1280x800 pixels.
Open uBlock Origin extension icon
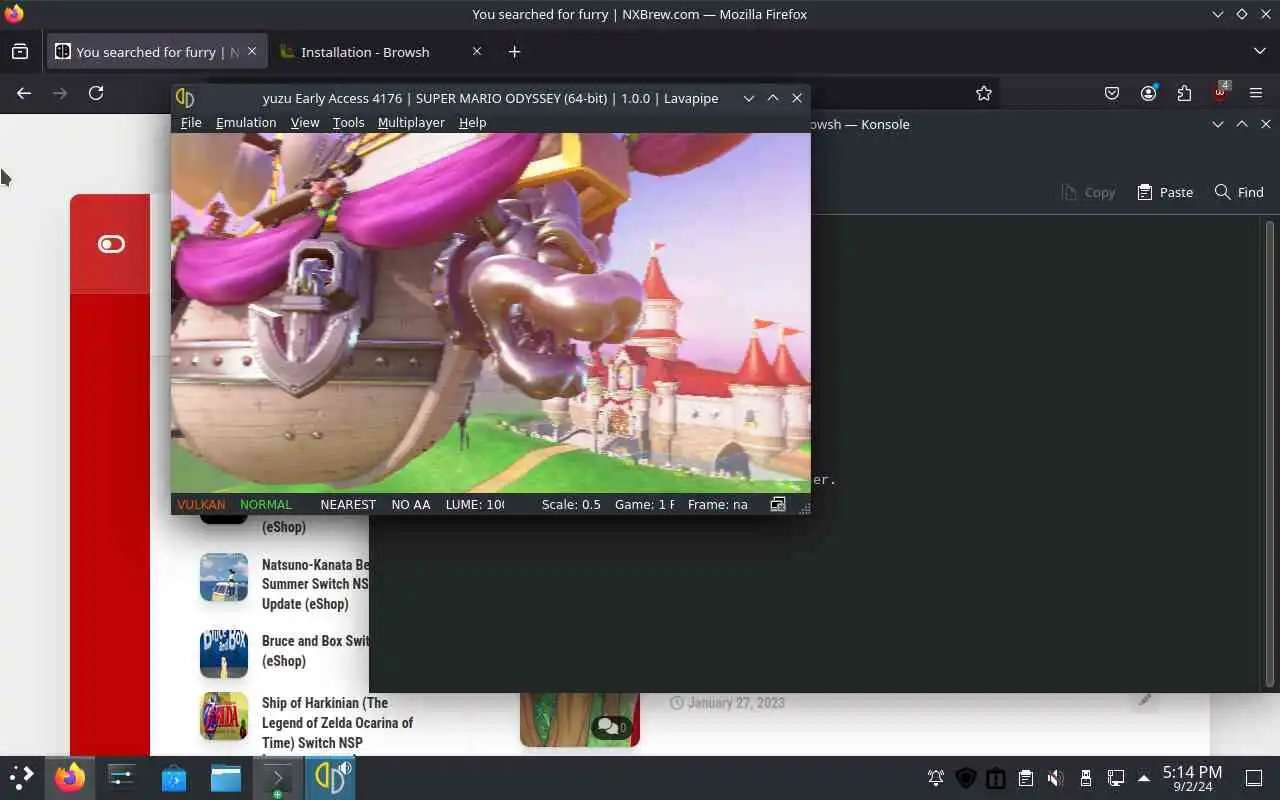pos(1220,93)
